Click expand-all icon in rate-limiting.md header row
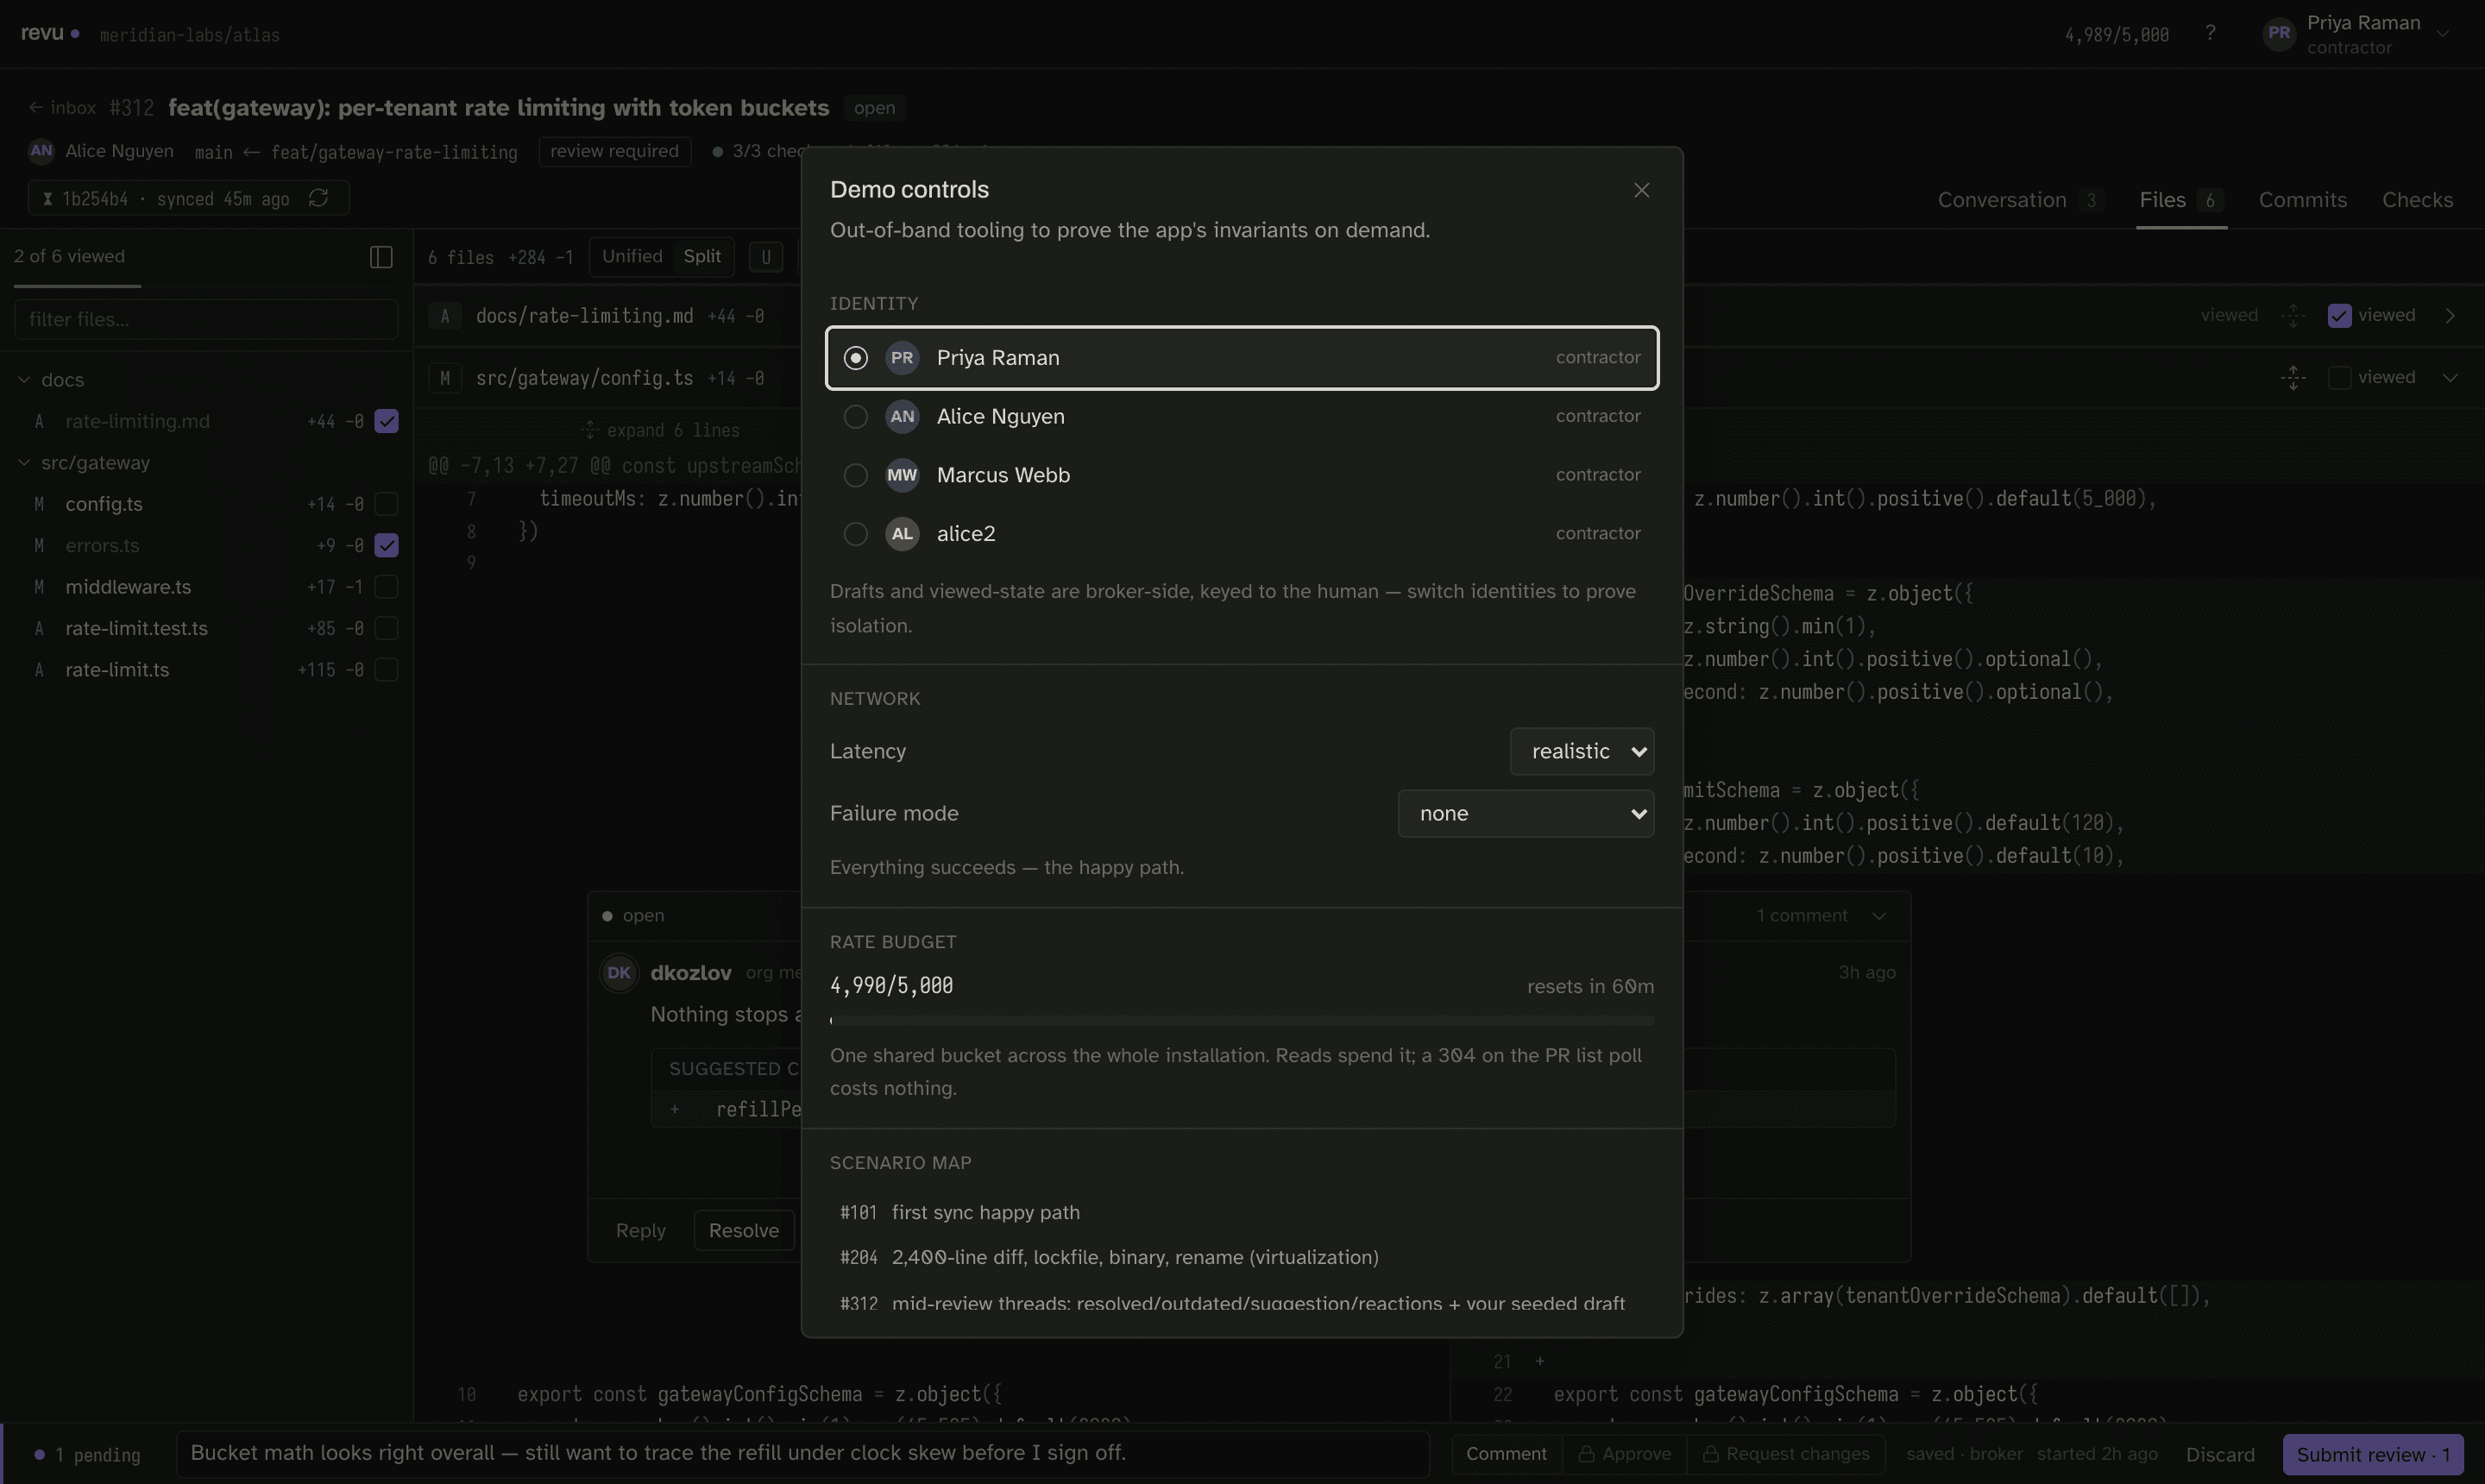2485x1484 pixels. point(2293,316)
